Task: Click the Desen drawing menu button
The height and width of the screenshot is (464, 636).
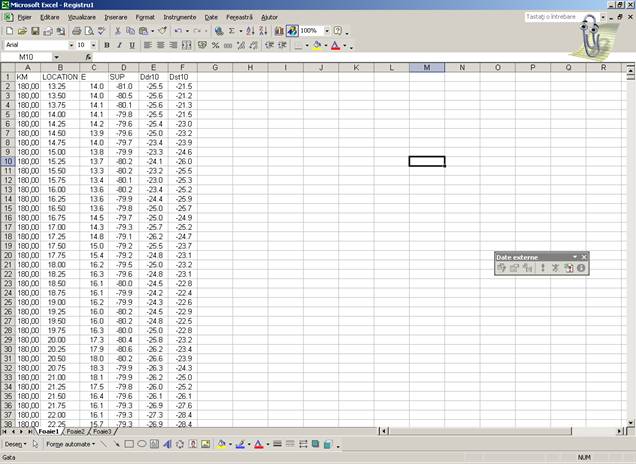Action: click(x=14, y=444)
